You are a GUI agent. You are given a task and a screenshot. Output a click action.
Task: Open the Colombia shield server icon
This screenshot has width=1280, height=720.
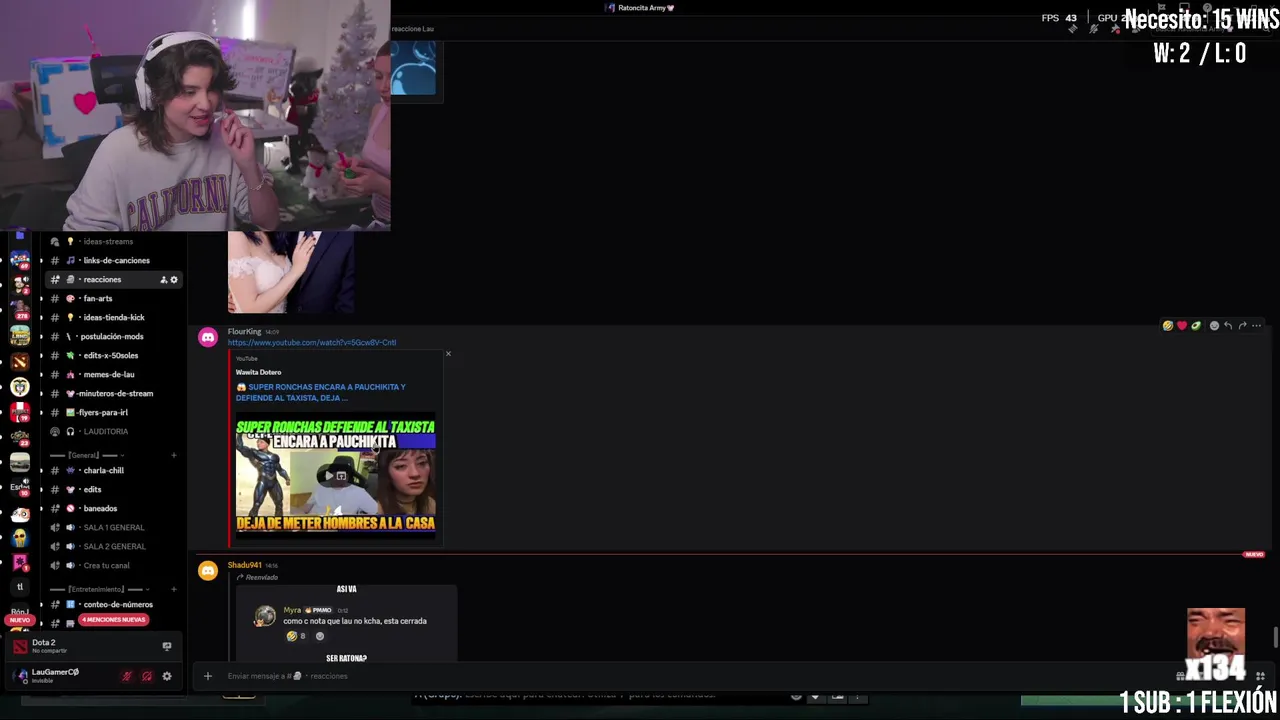20,387
